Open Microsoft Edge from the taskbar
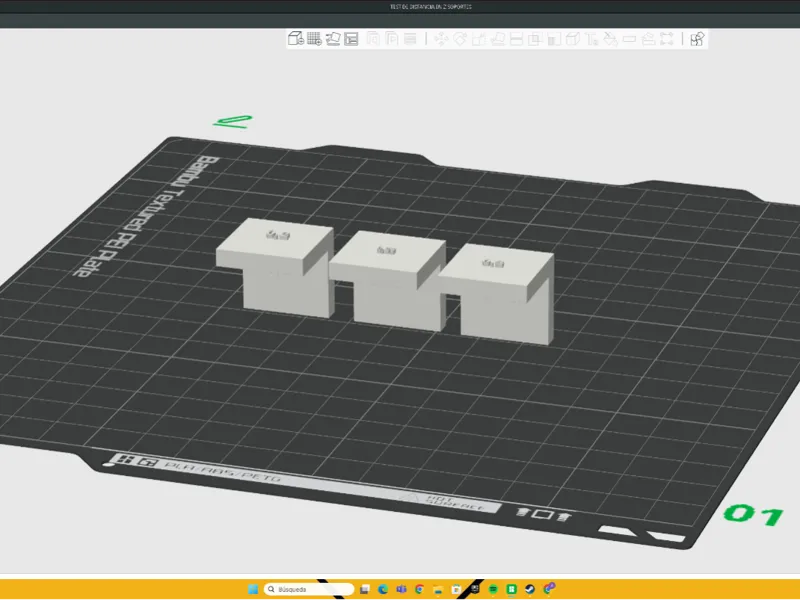The image size is (800, 600). (383, 589)
